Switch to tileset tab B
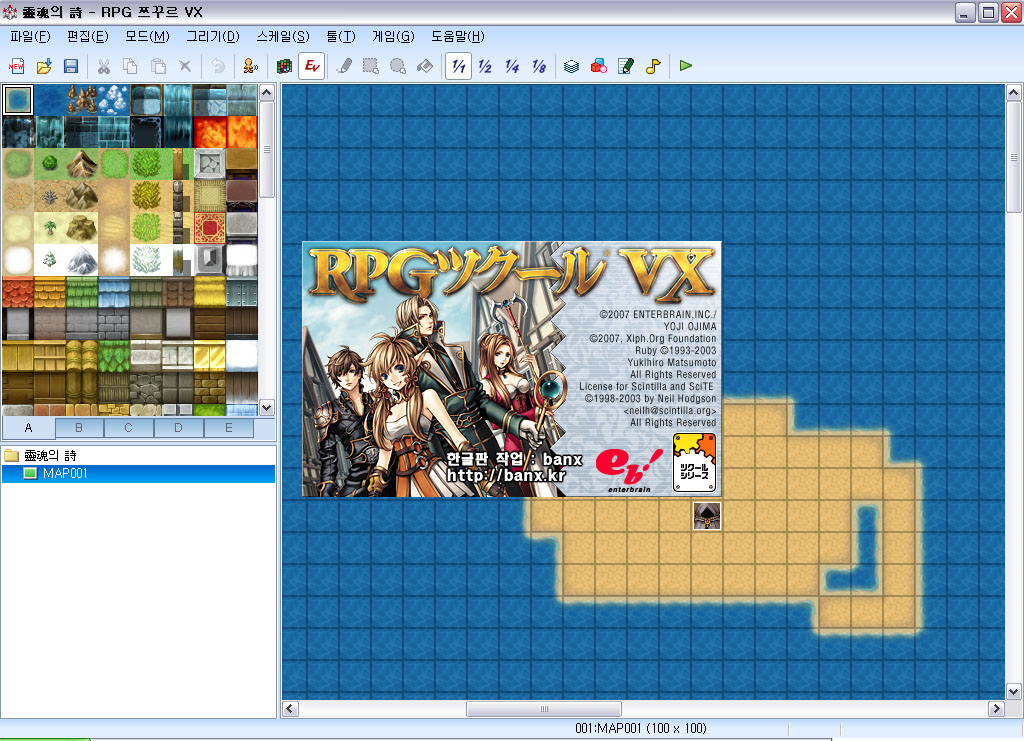 pyautogui.click(x=79, y=428)
